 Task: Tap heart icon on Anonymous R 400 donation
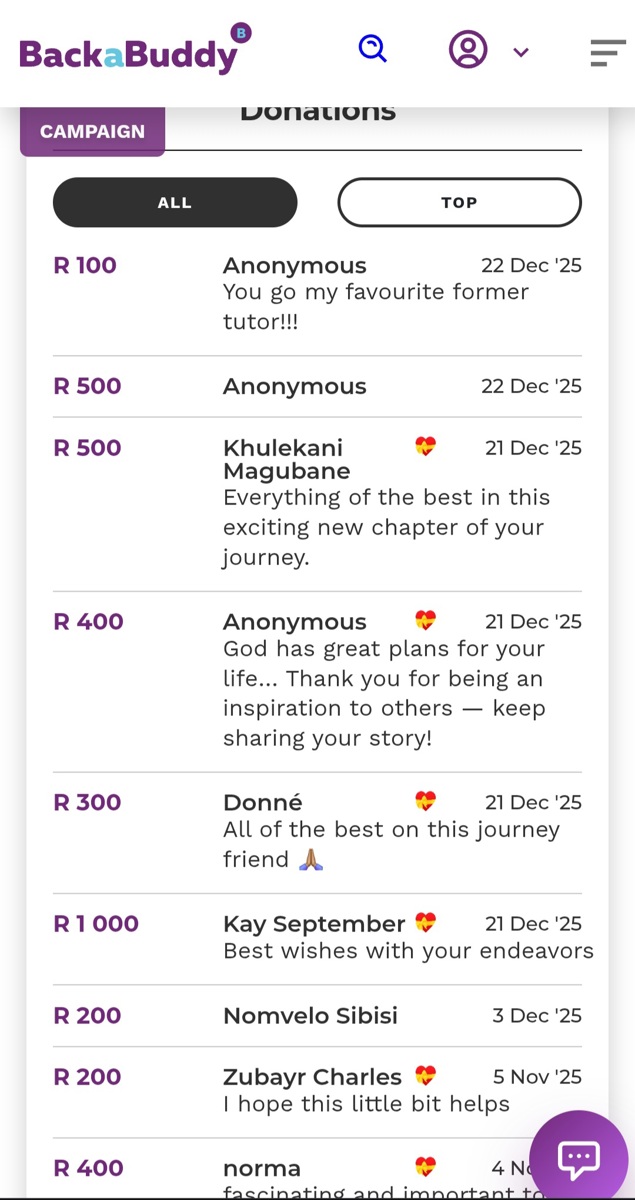click(x=425, y=621)
